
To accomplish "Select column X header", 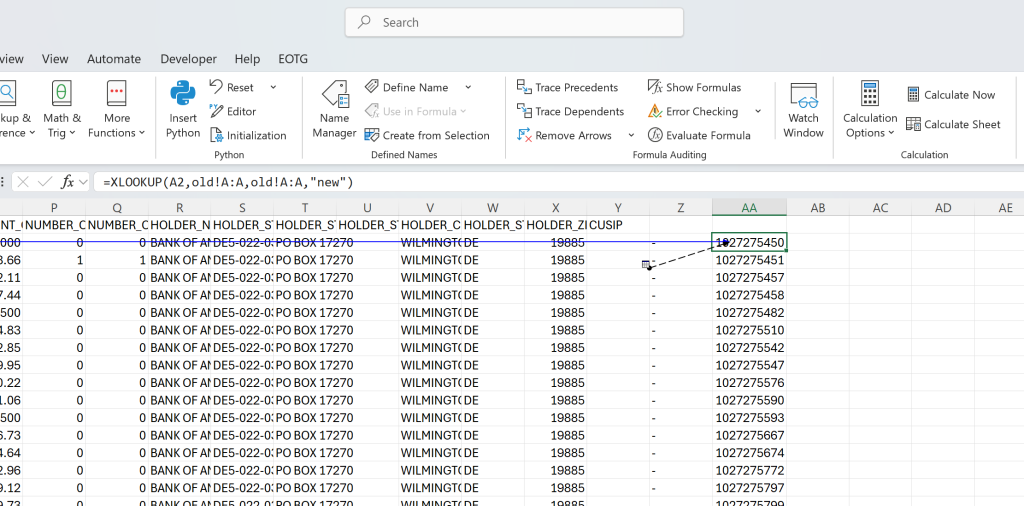I will [x=555, y=208].
